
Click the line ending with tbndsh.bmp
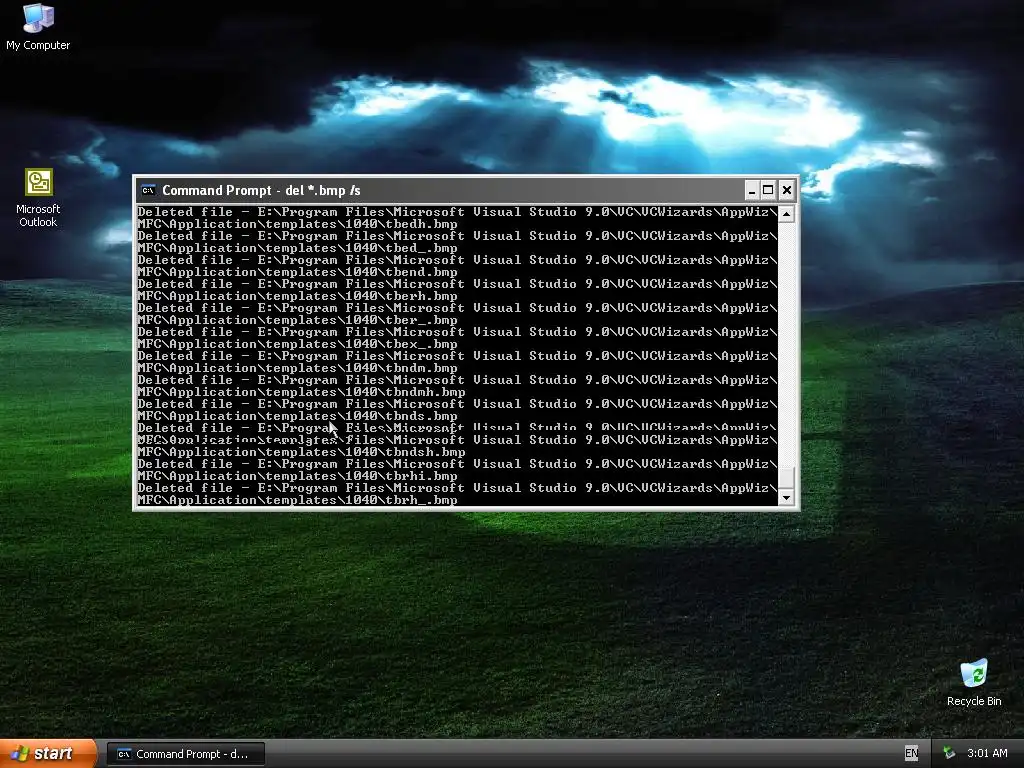click(301, 452)
